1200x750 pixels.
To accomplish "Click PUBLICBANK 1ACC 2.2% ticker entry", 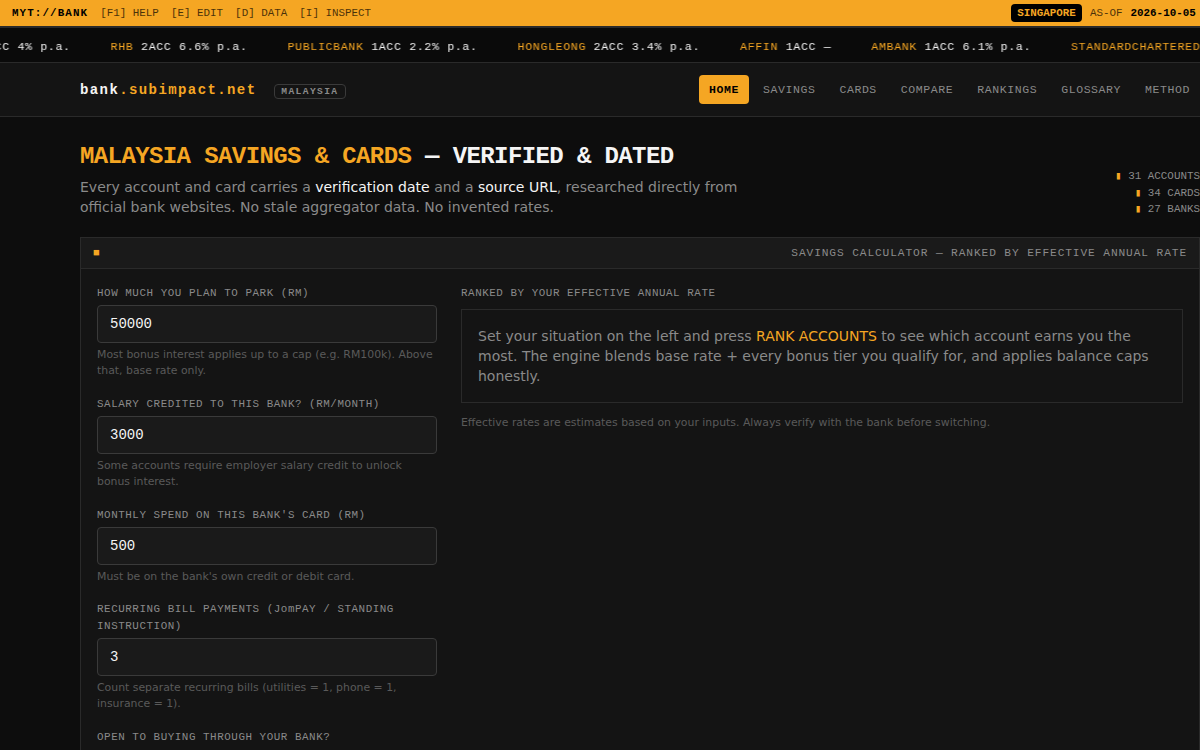I will click(382, 47).
